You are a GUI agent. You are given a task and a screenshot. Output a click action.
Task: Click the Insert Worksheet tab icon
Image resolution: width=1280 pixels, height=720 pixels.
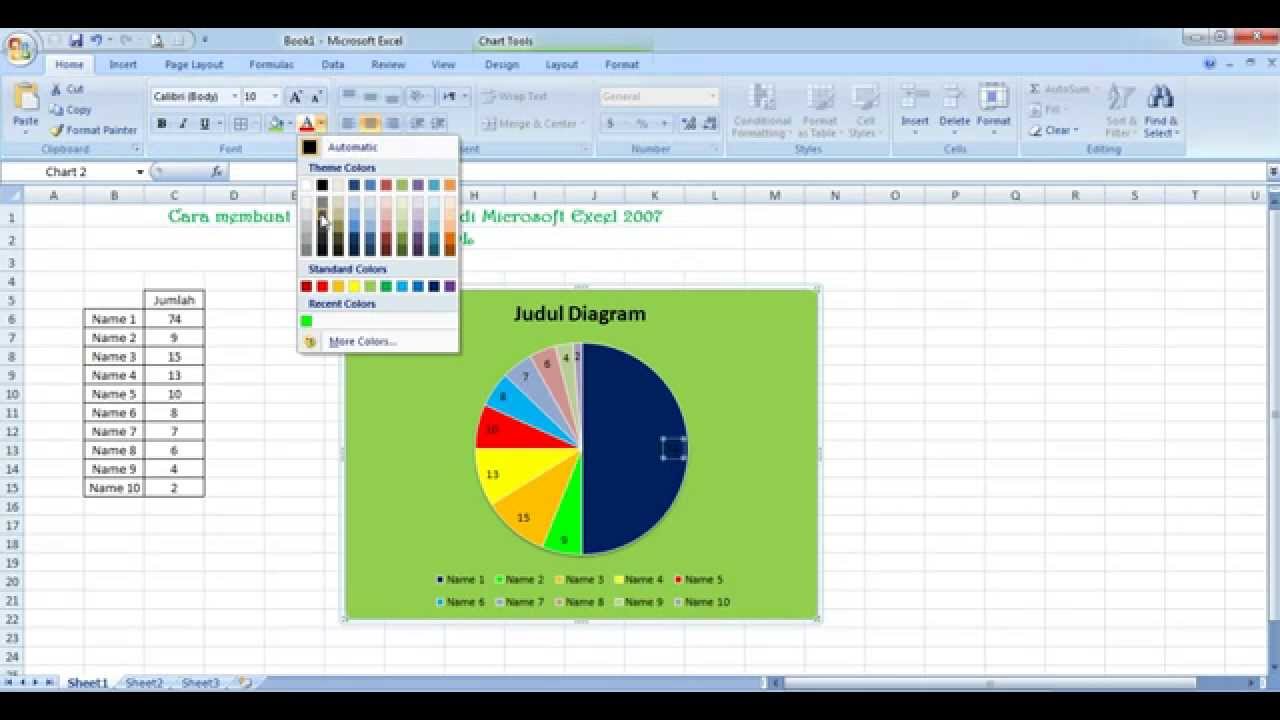point(244,683)
